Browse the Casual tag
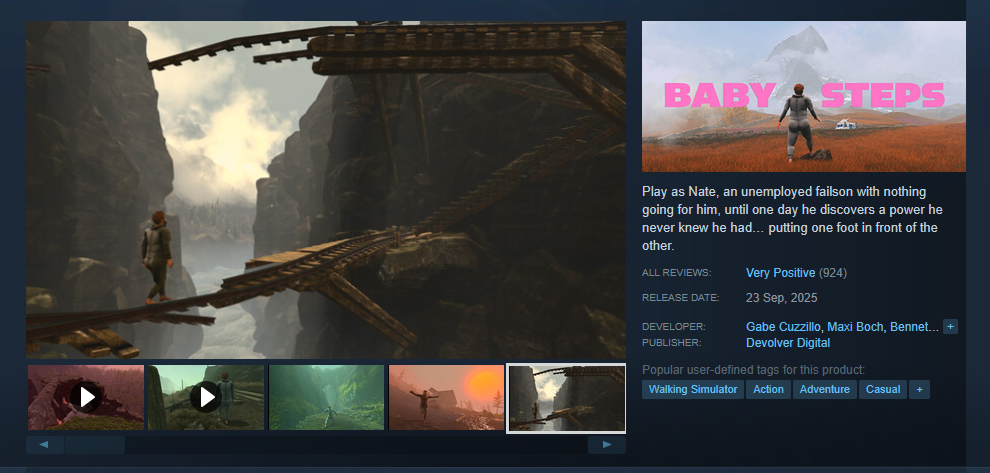The width and height of the screenshot is (990, 473). (x=883, y=390)
